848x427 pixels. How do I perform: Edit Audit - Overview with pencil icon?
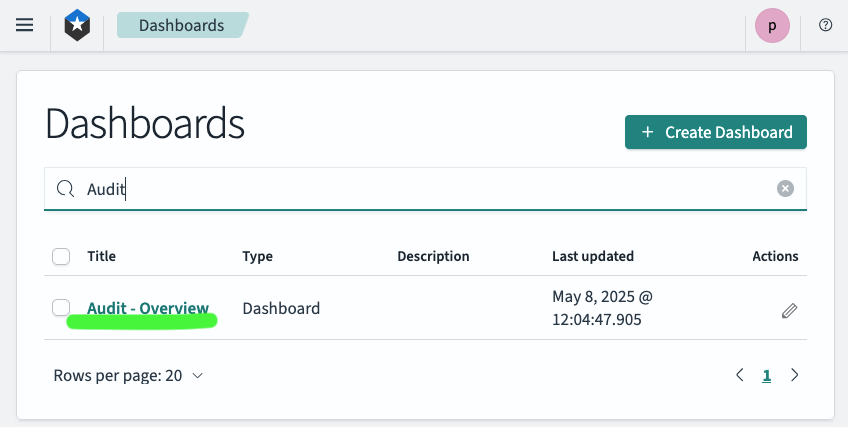(x=789, y=311)
